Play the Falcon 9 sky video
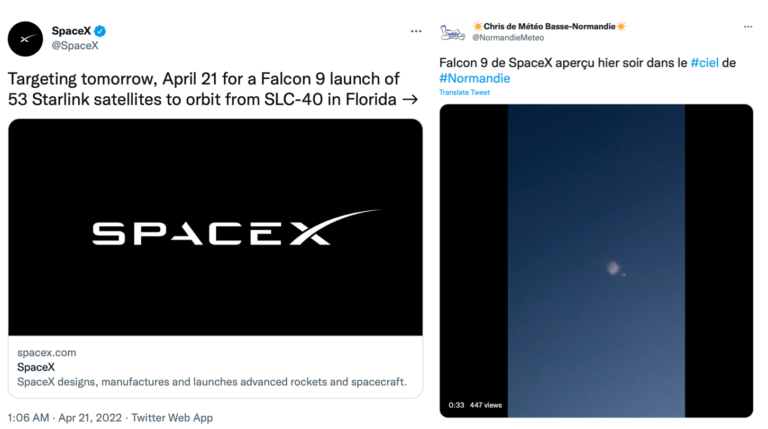The image size is (768, 429). [x=596, y=260]
